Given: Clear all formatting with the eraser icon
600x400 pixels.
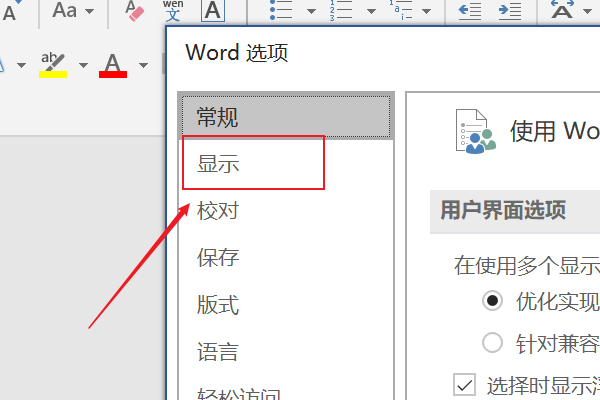Looking at the screenshot, I should (x=134, y=11).
